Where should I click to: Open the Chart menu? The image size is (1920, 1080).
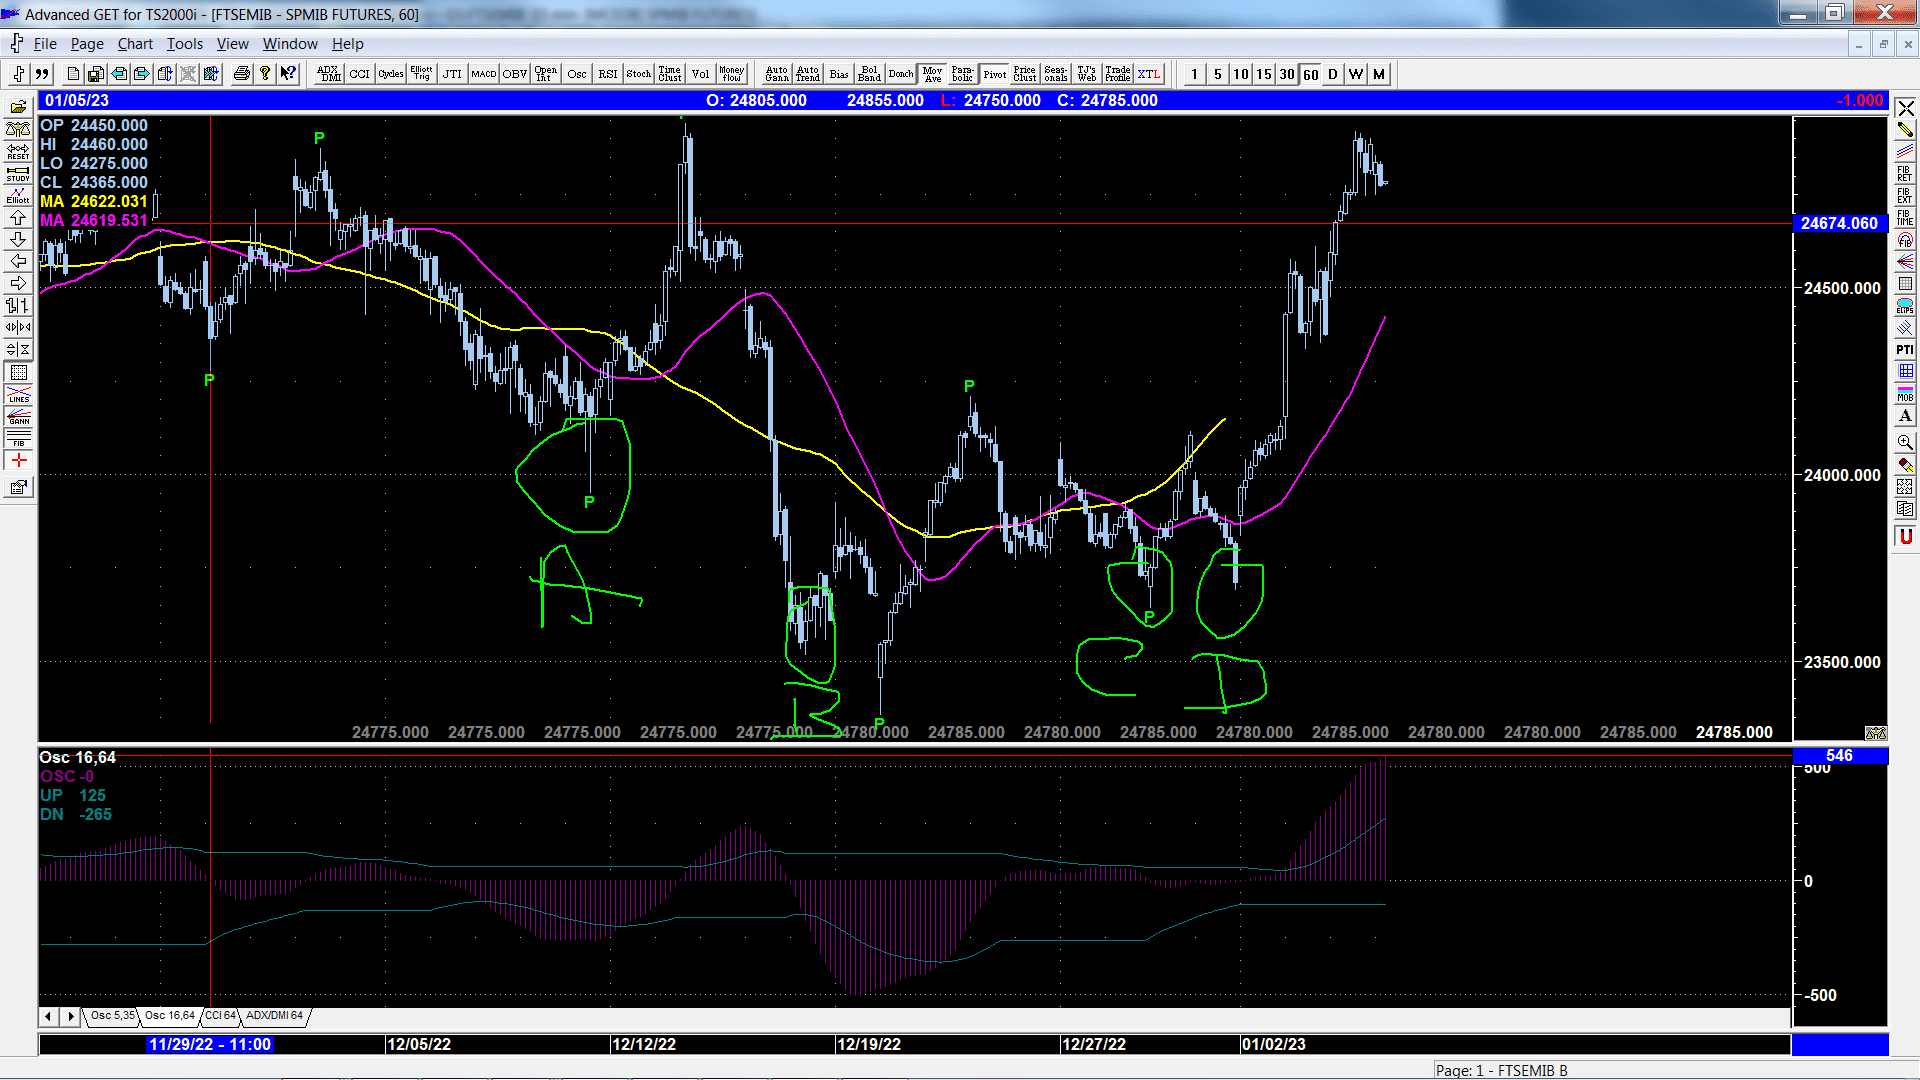(x=135, y=44)
